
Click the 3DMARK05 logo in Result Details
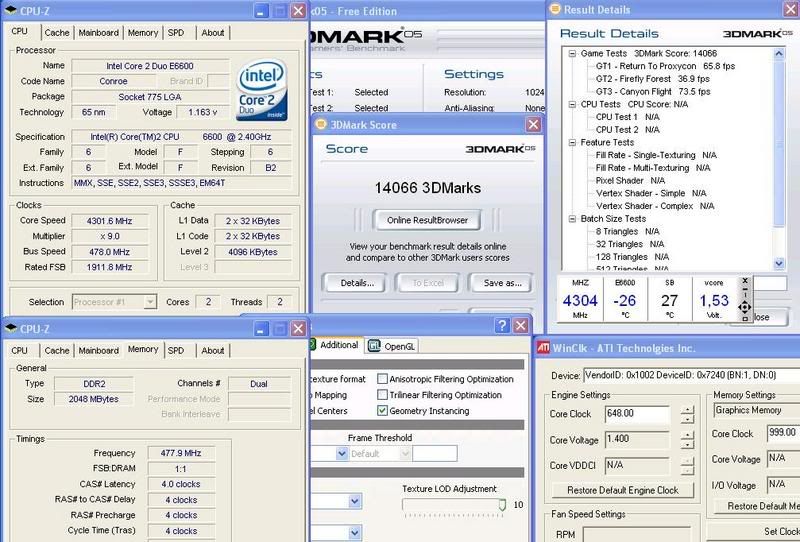[x=757, y=34]
